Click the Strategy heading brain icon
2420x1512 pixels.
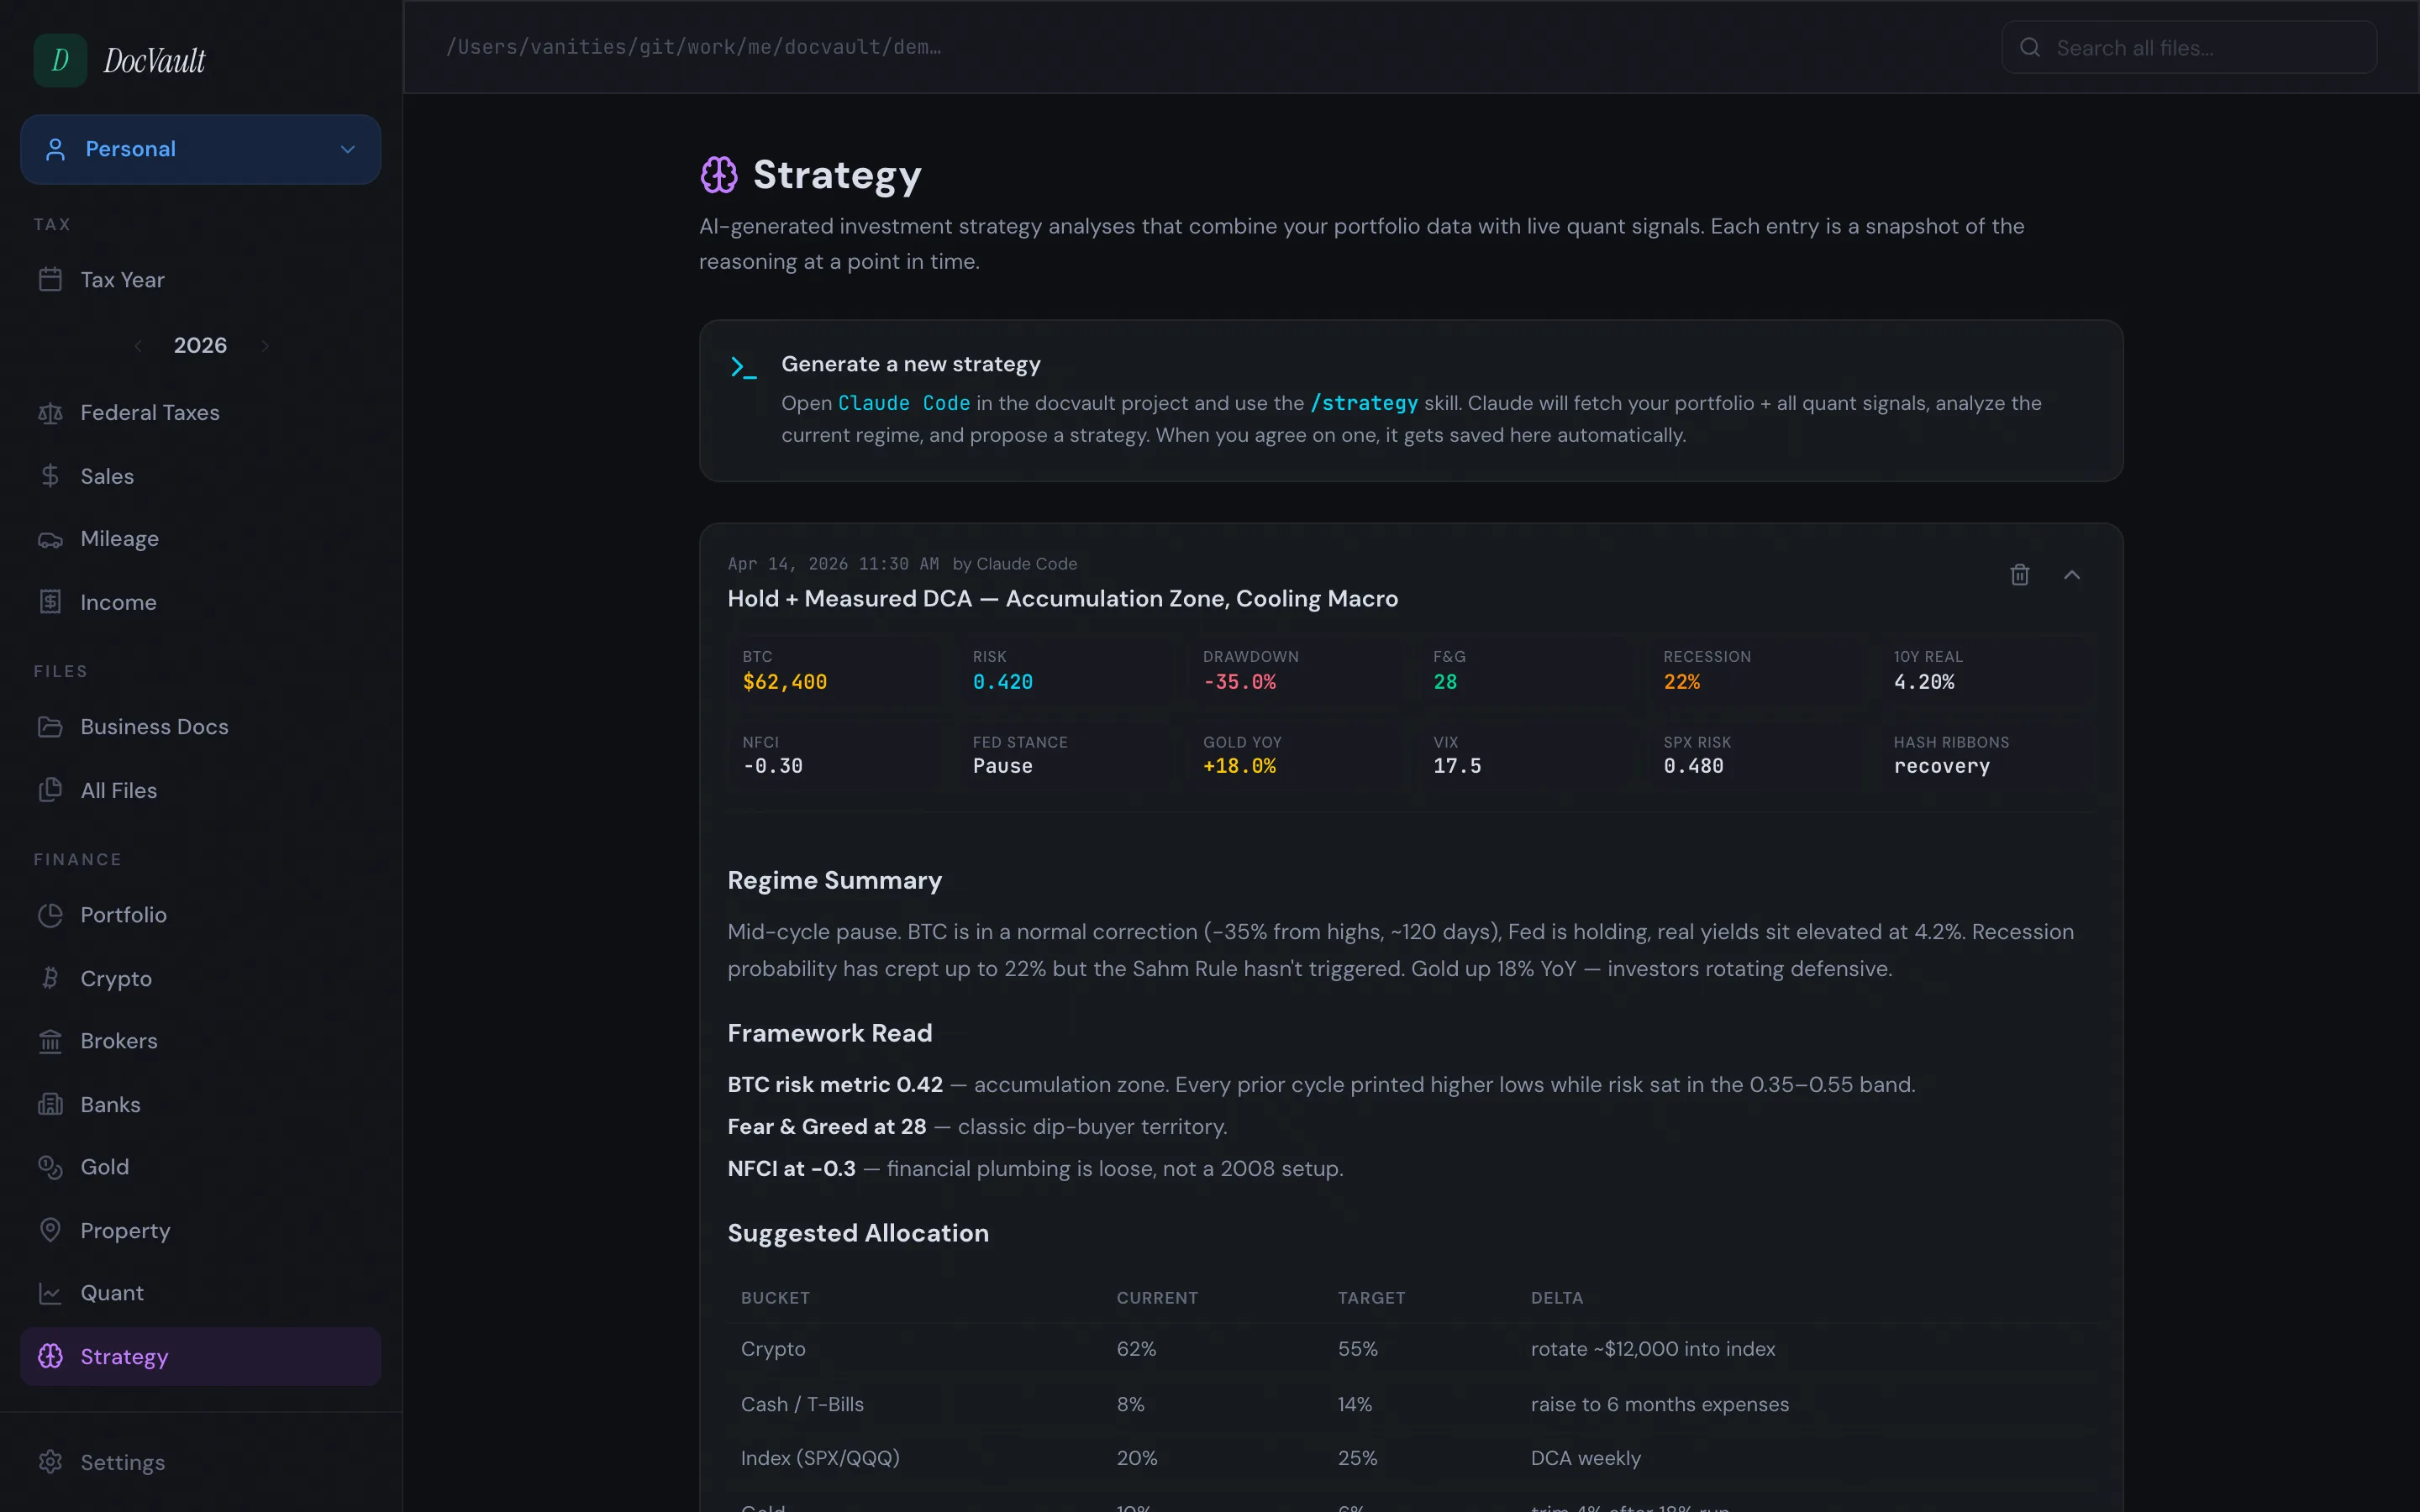tap(719, 175)
